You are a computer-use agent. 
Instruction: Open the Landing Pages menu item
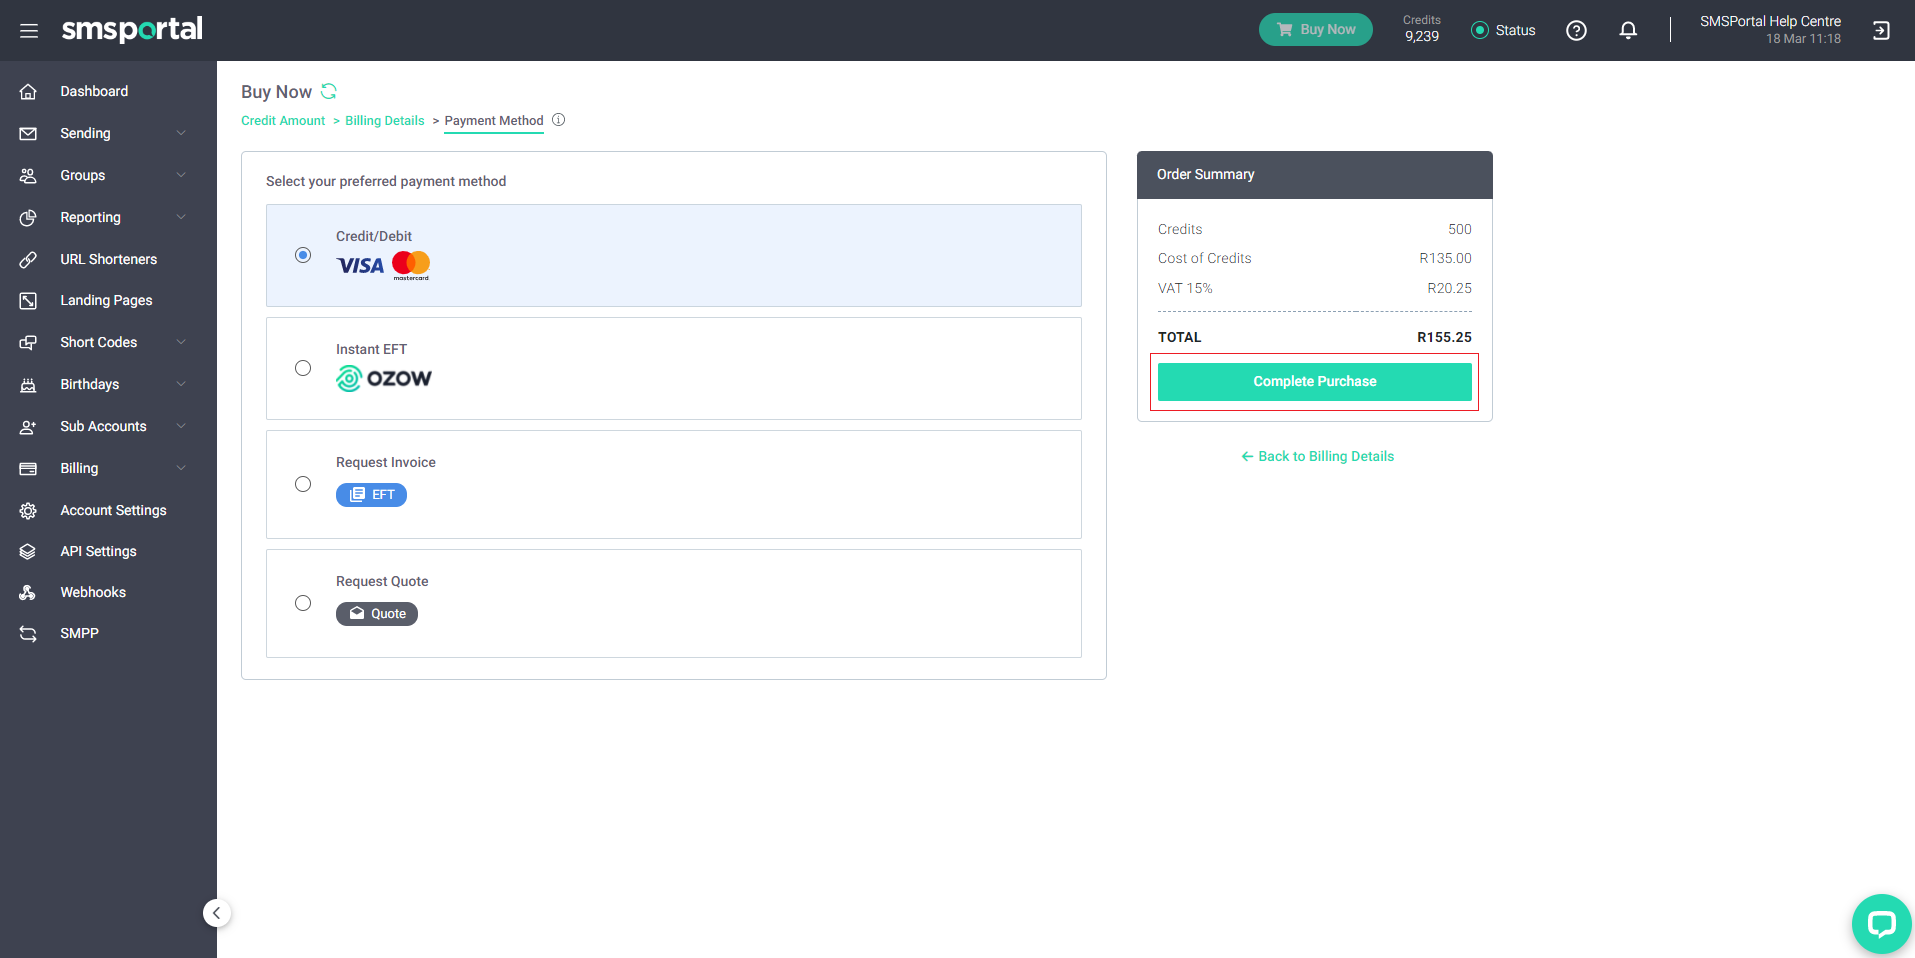[106, 300]
